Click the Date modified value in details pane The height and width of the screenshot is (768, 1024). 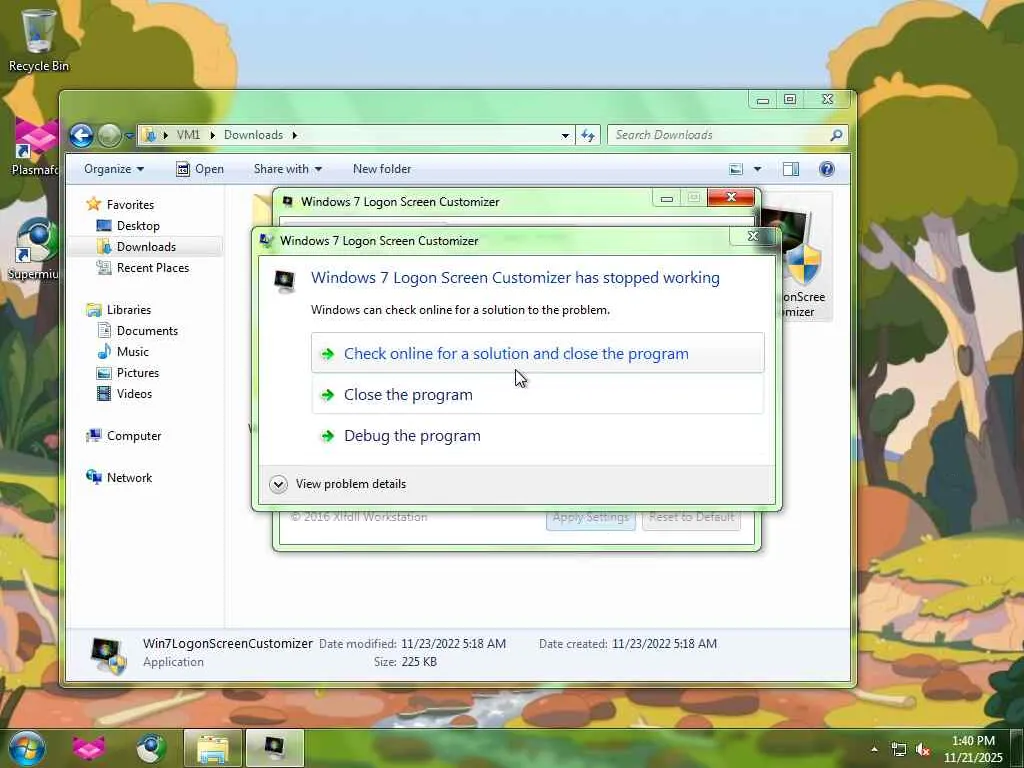tap(453, 643)
